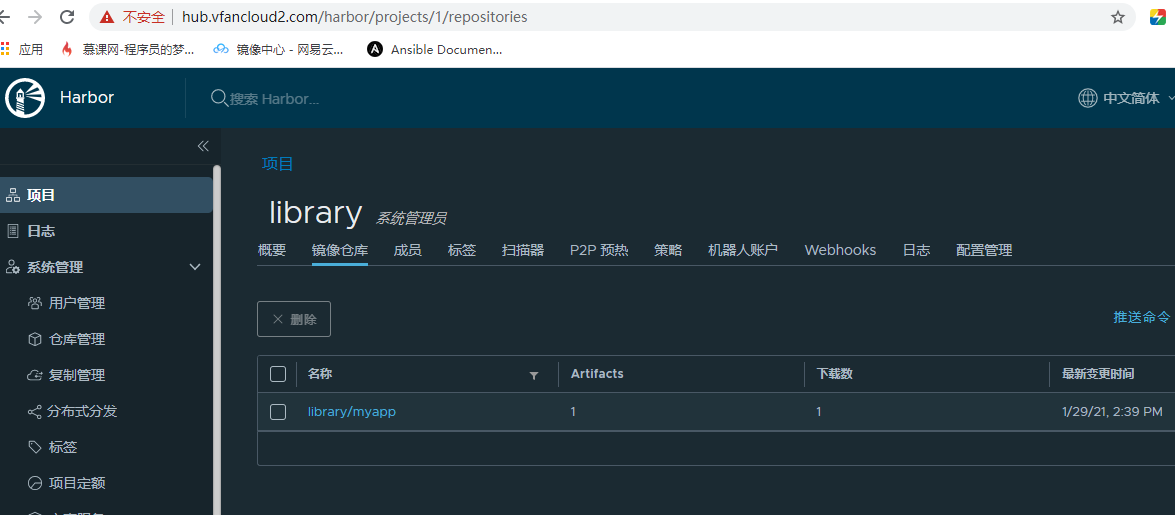Open the 成员 tab

click(408, 250)
